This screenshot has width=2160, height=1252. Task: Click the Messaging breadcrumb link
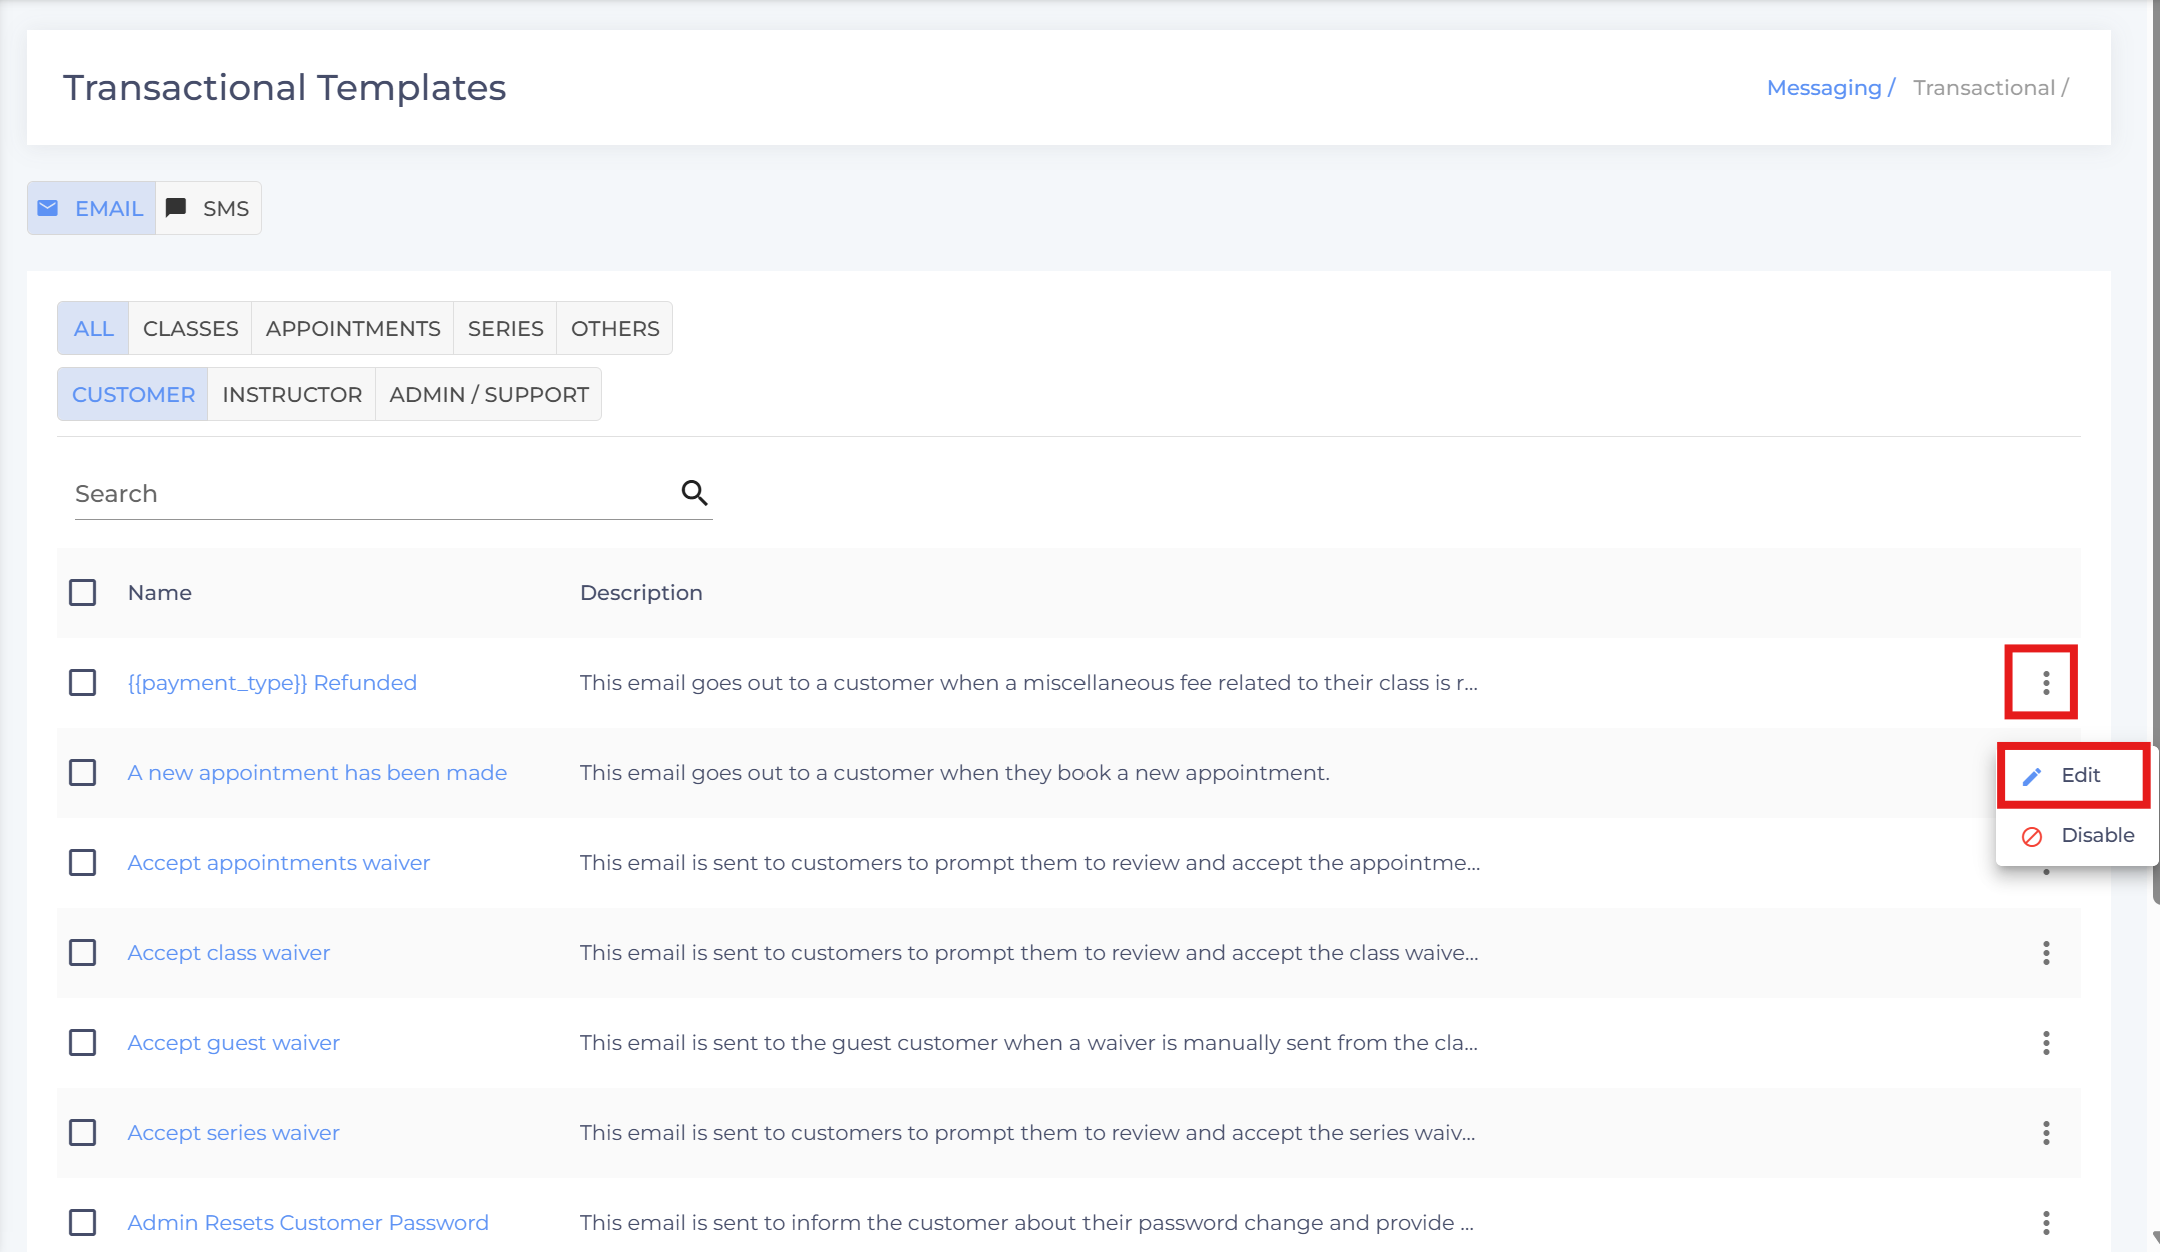[1823, 88]
